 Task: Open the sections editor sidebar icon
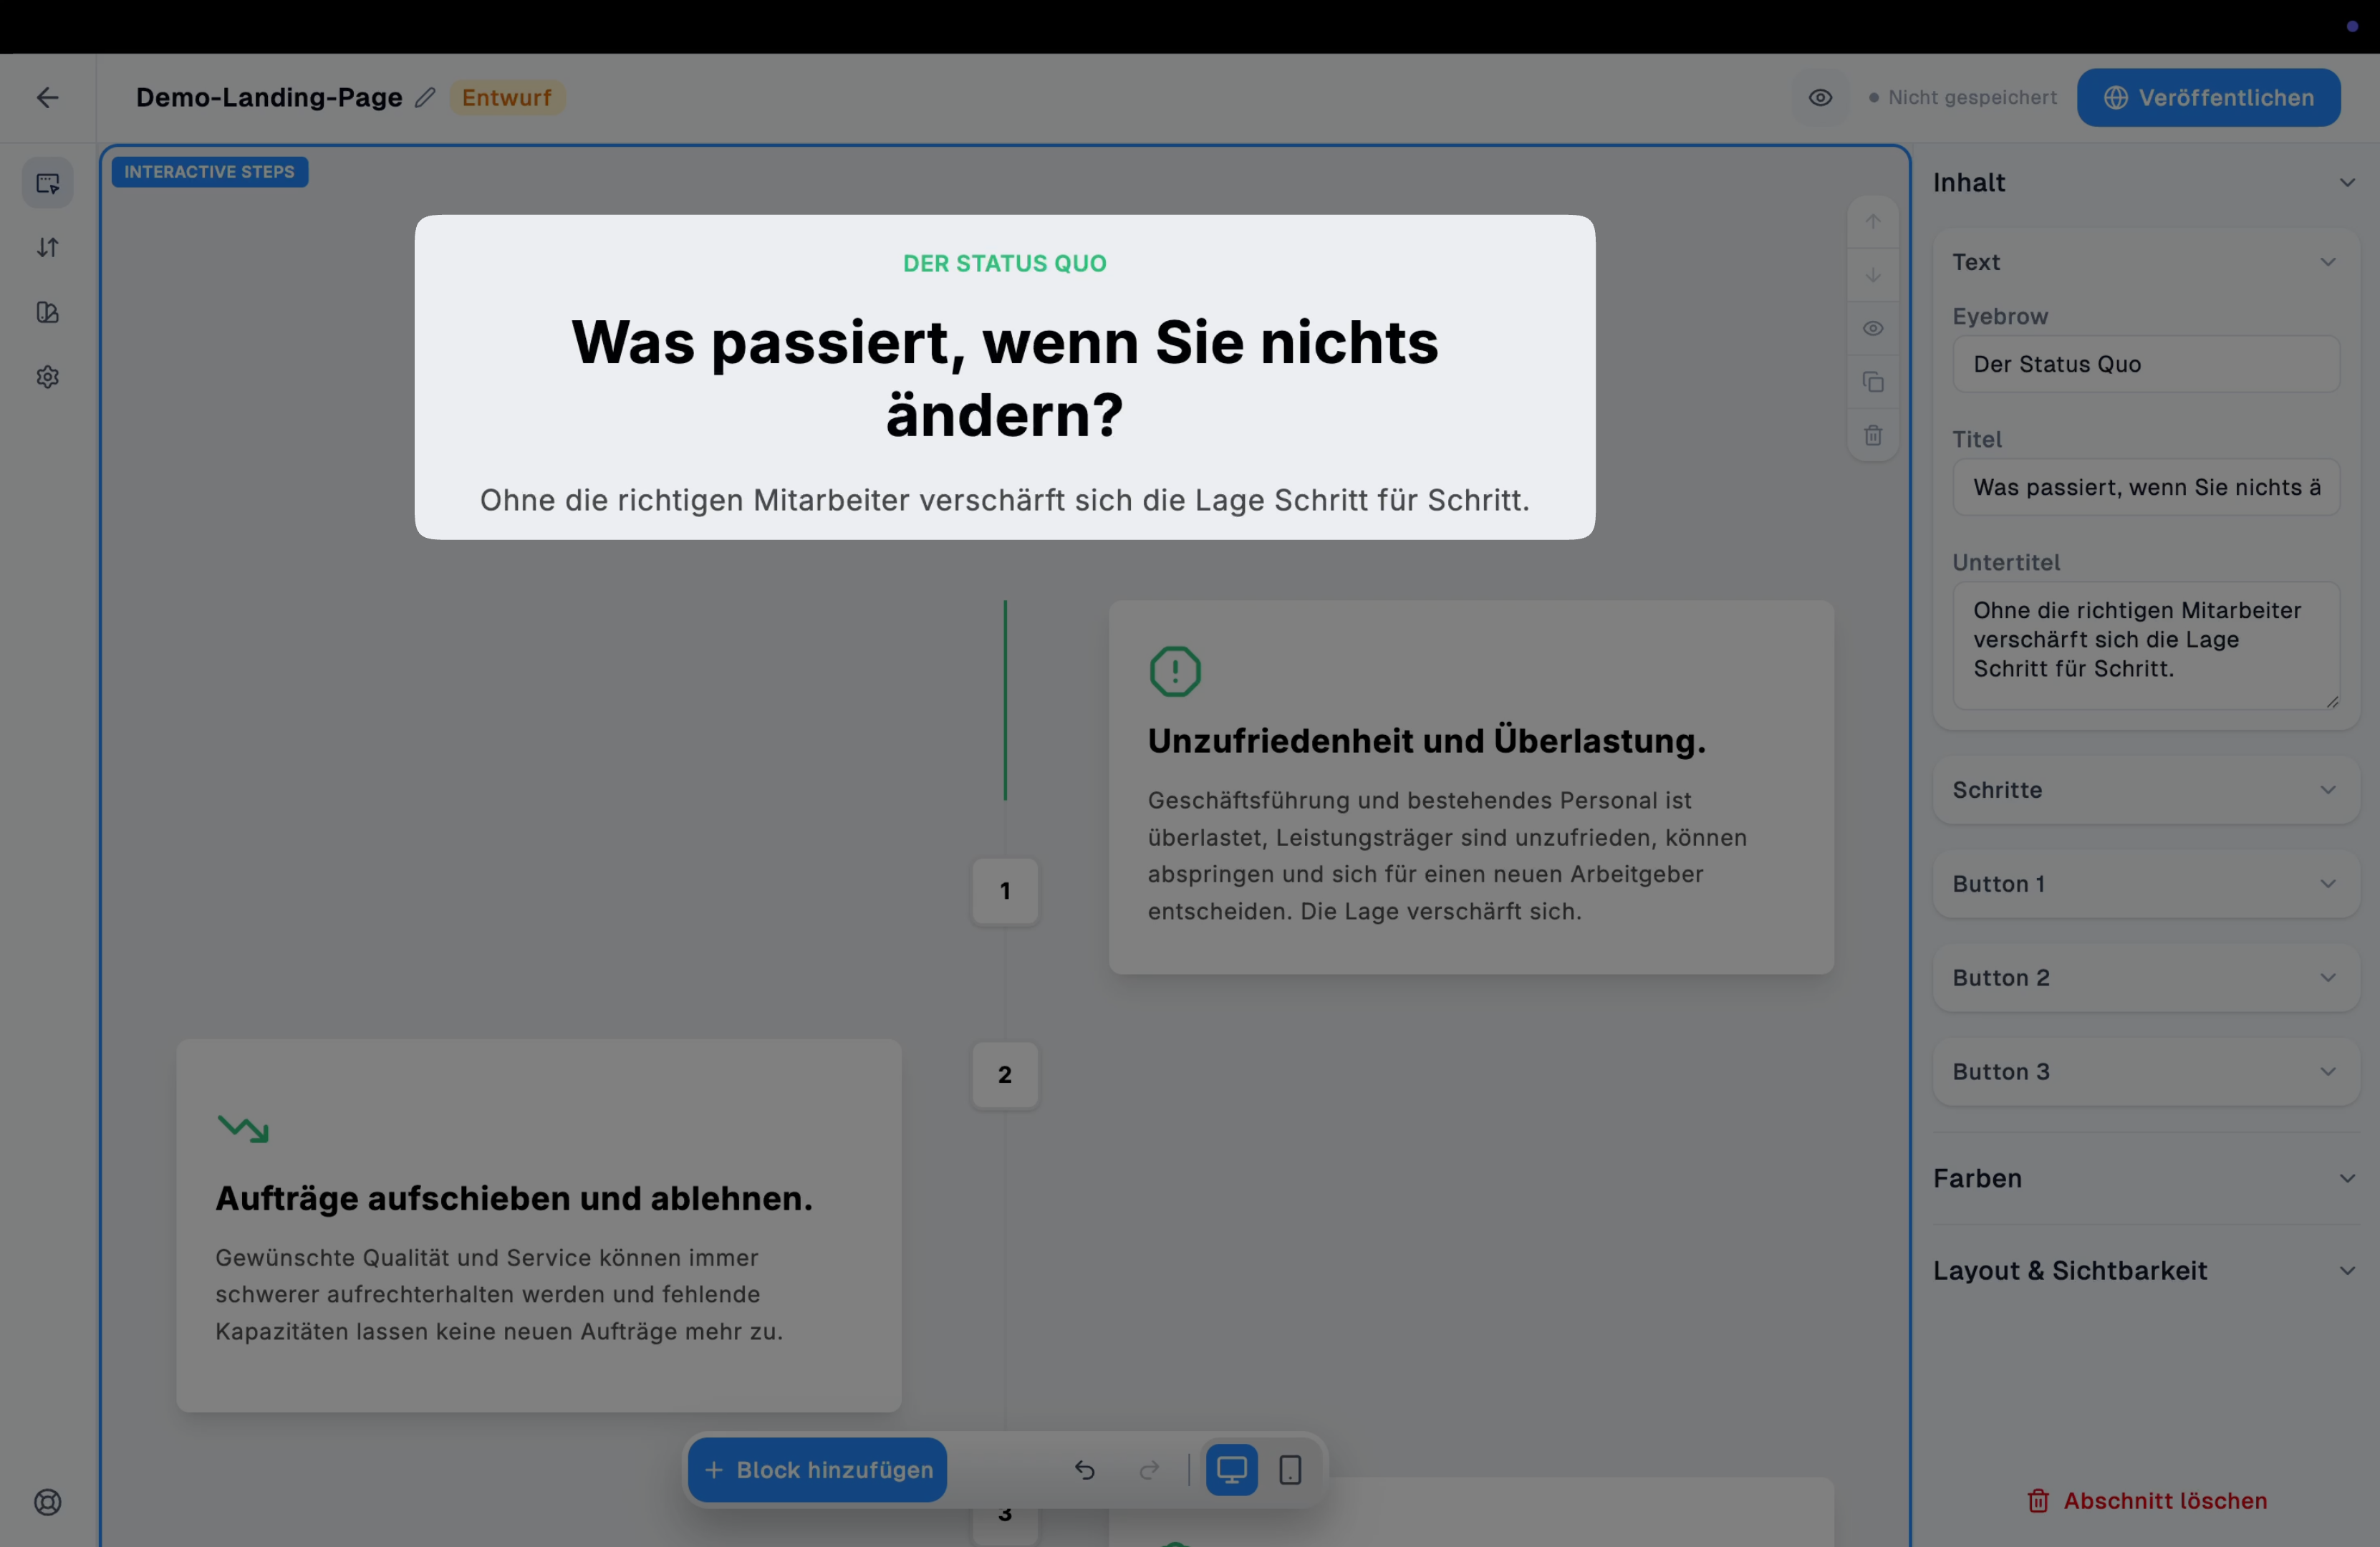pos(48,183)
